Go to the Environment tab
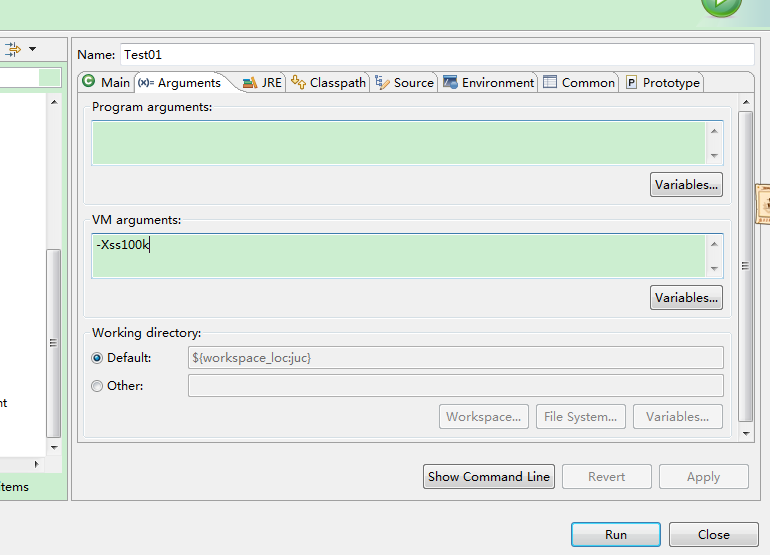770x555 pixels. point(488,83)
